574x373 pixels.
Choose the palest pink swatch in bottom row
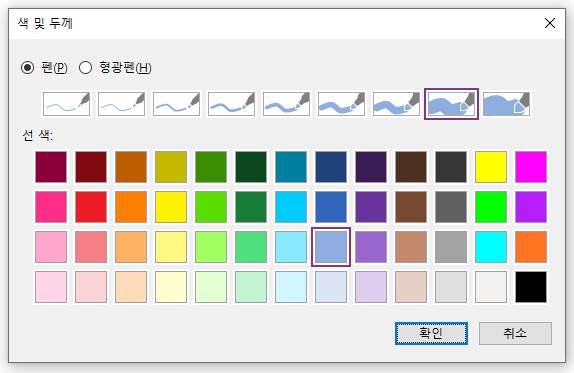51,287
